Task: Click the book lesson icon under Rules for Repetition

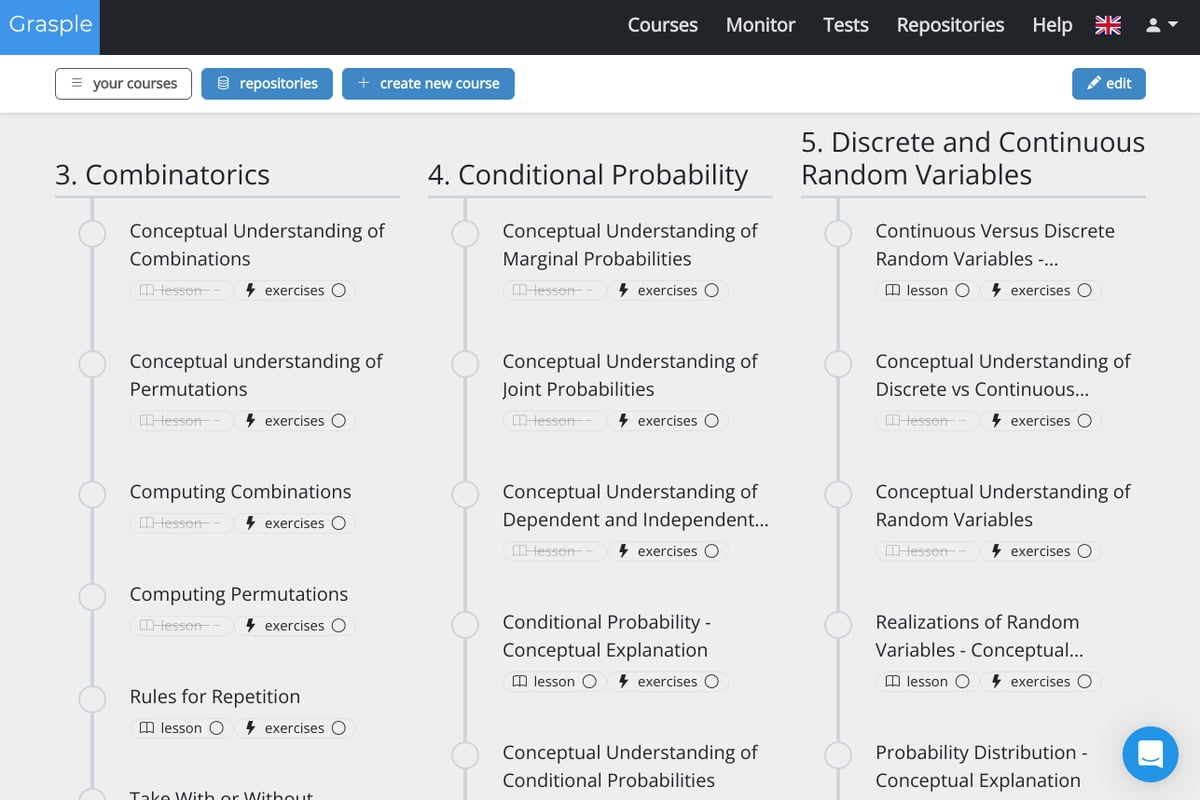Action: coord(147,728)
